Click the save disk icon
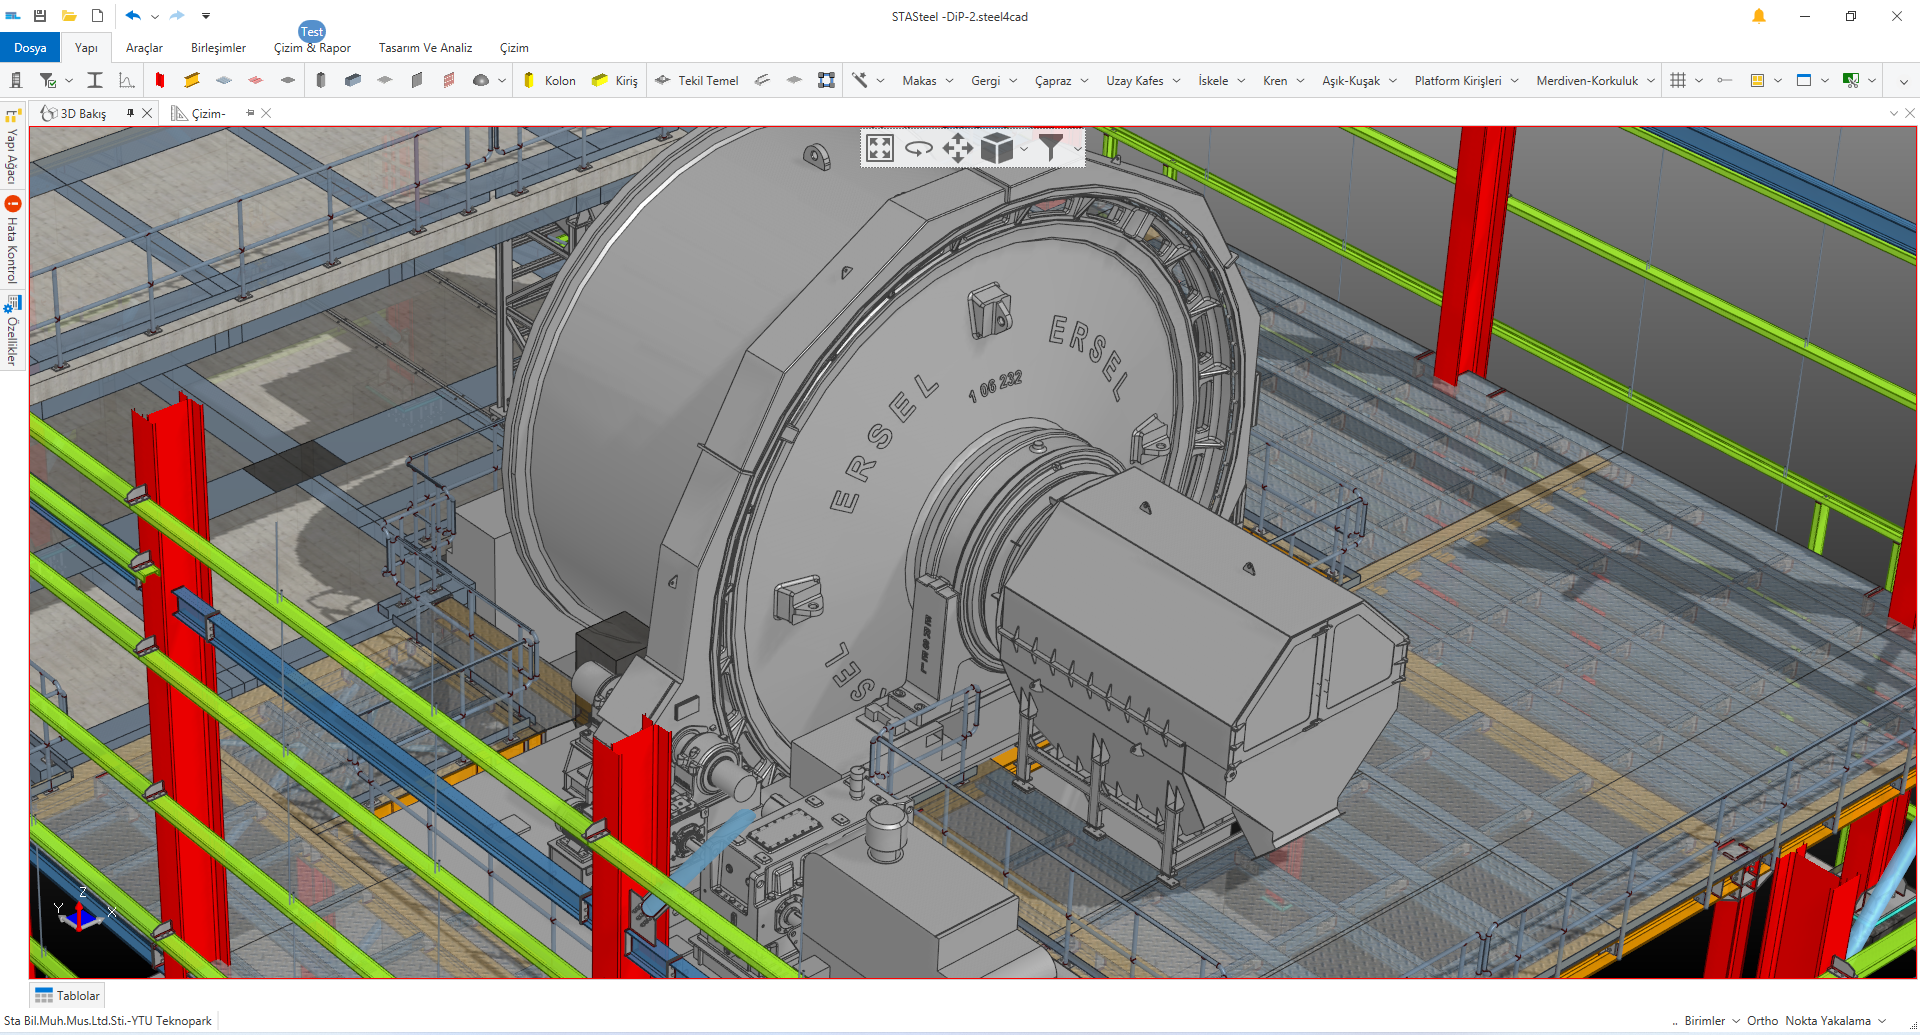Image resolution: width=1920 pixels, height=1035 pixels. tap(40, 16)
